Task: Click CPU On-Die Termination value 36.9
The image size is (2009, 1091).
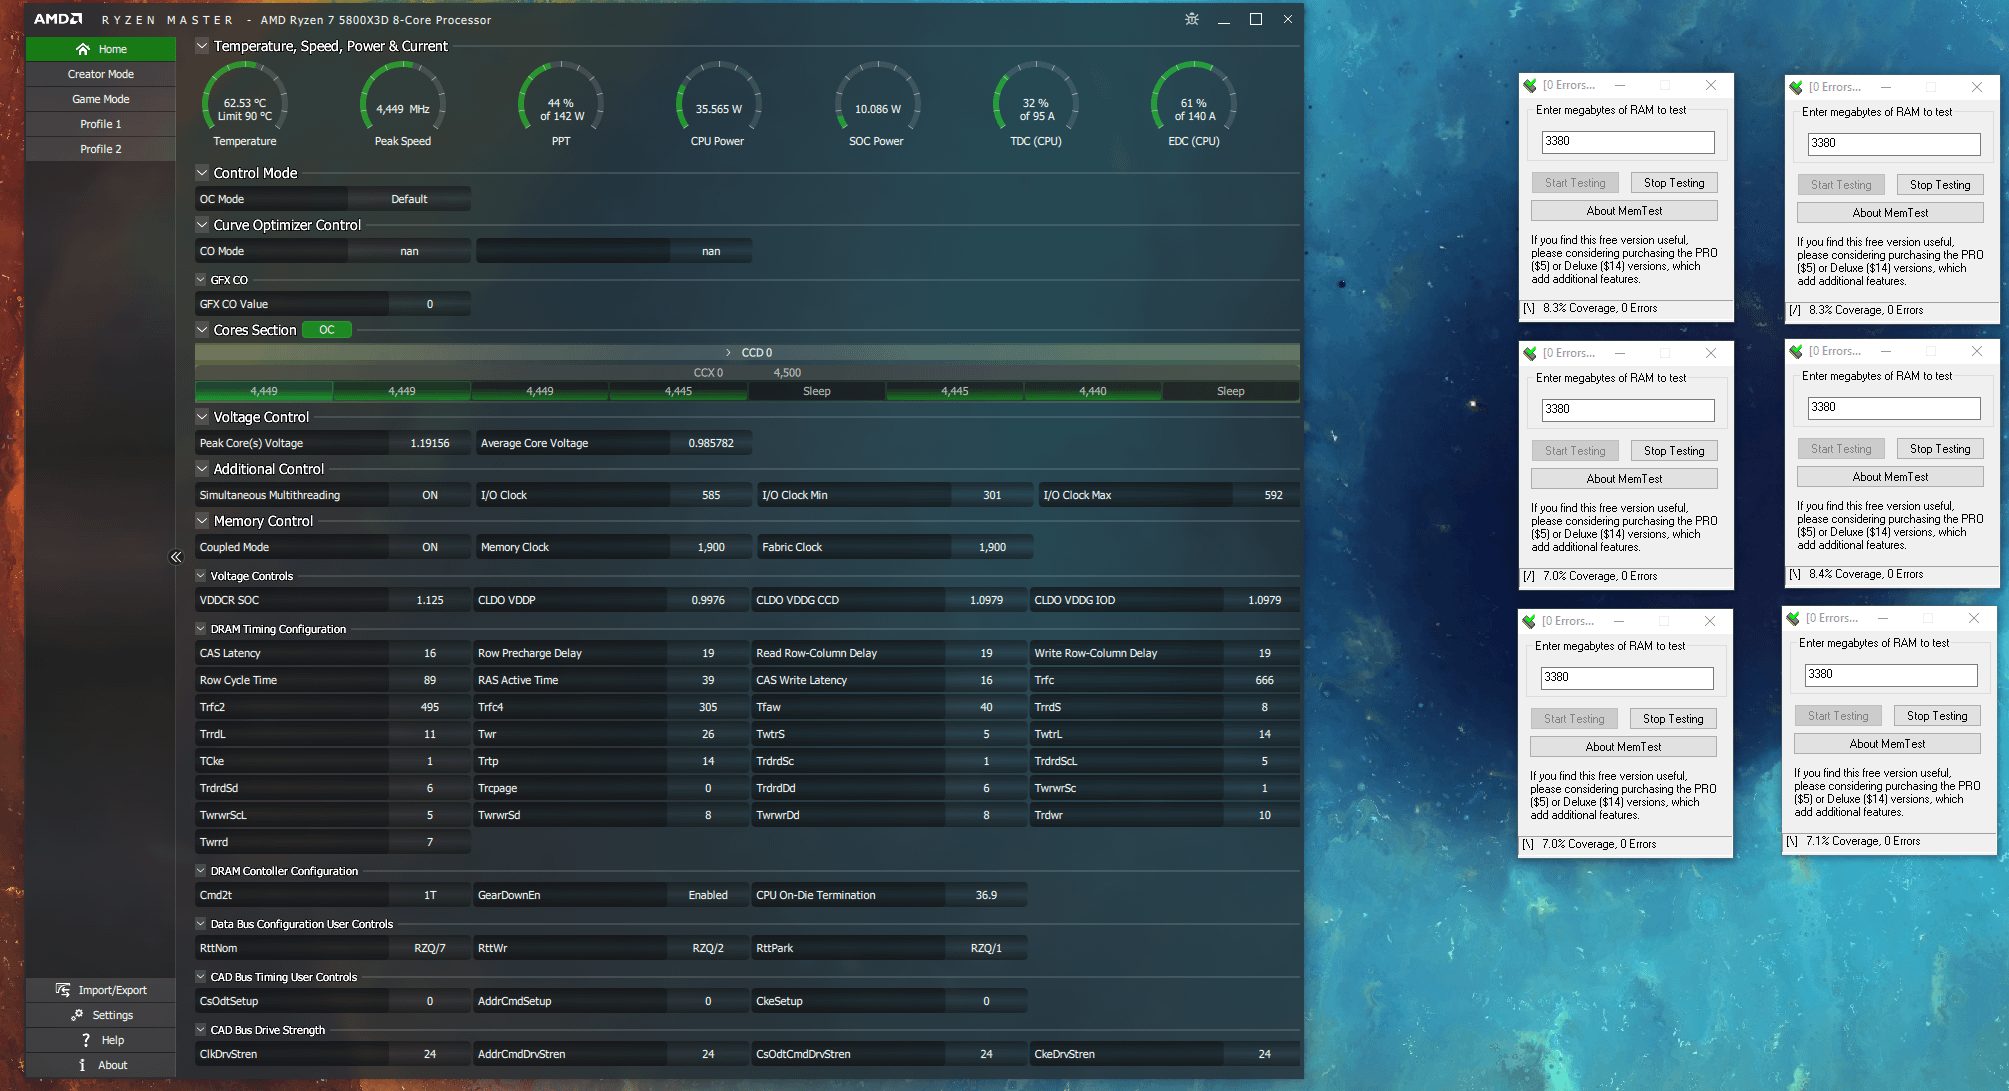Action: coord(986,895)
